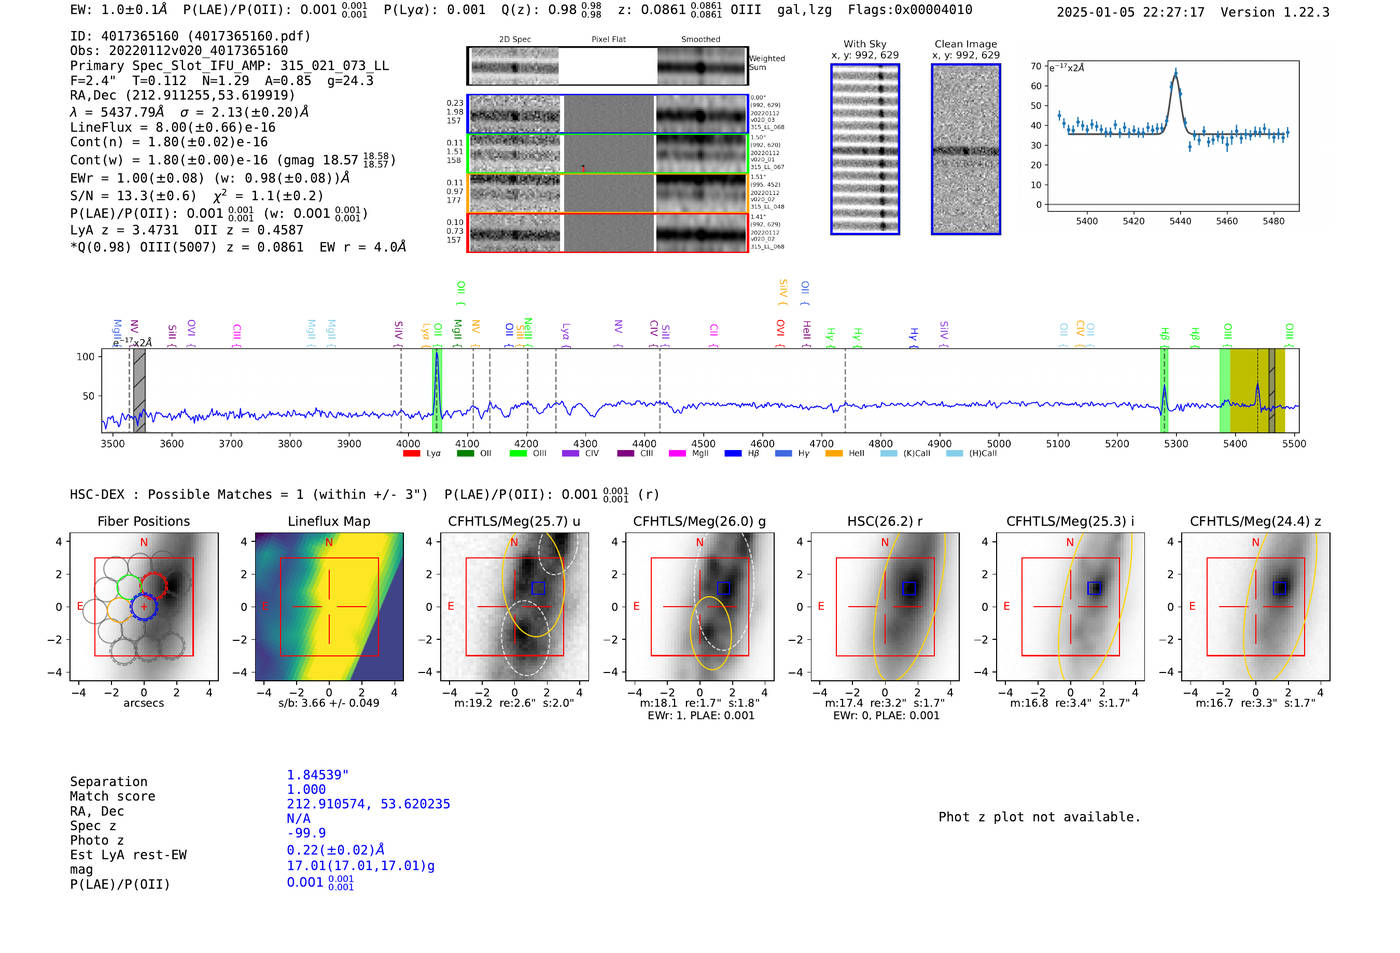The image size is (1400, 953).
Task: Click the HSC-DEX Possible Matches heading
Action: click(x=249, y=494)
